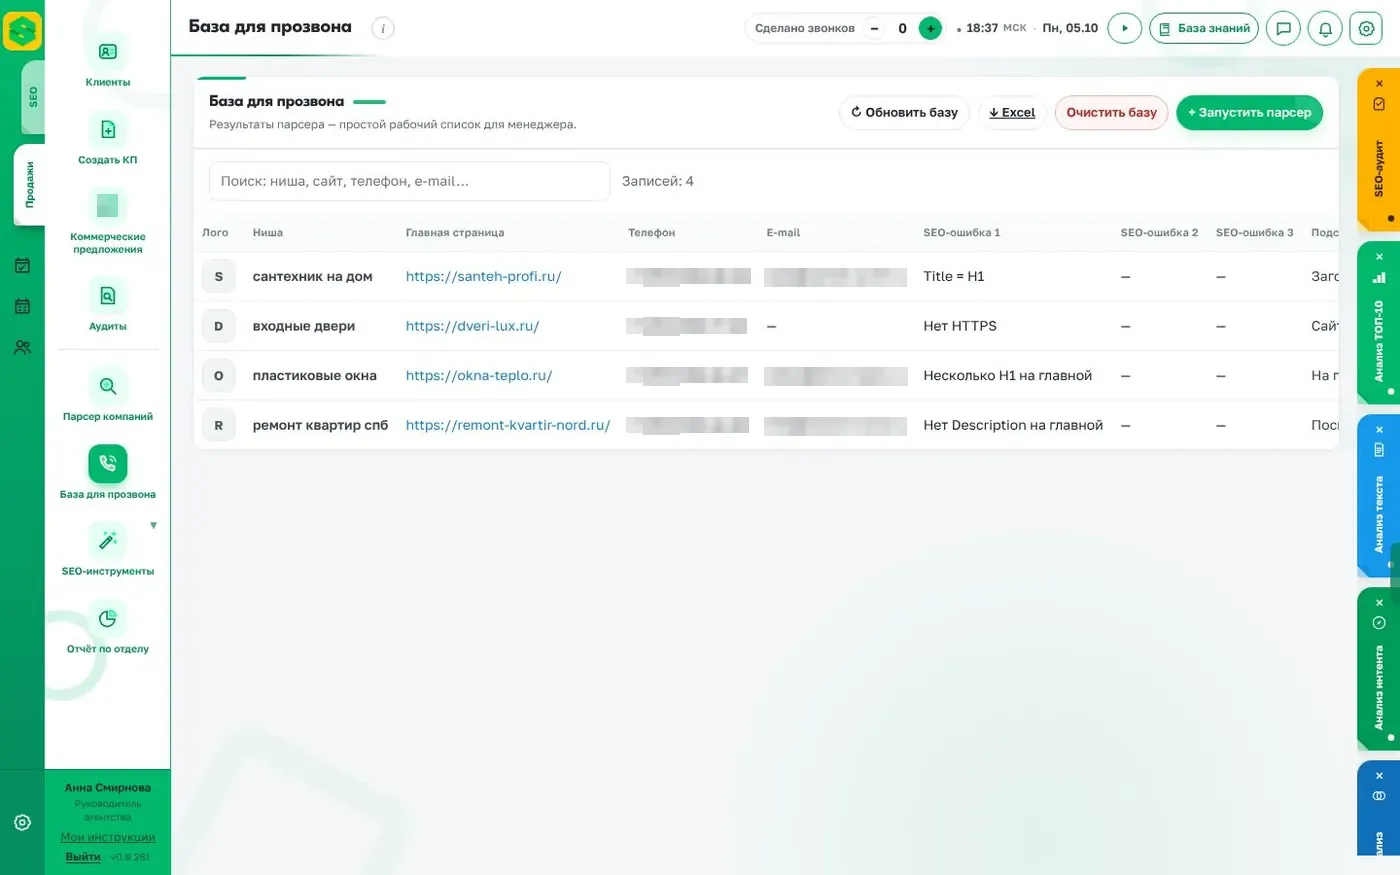Viewport: 1400px width, 875px height.
Task: Open SEO-инструменты magic wand icon
Action: 108,541
